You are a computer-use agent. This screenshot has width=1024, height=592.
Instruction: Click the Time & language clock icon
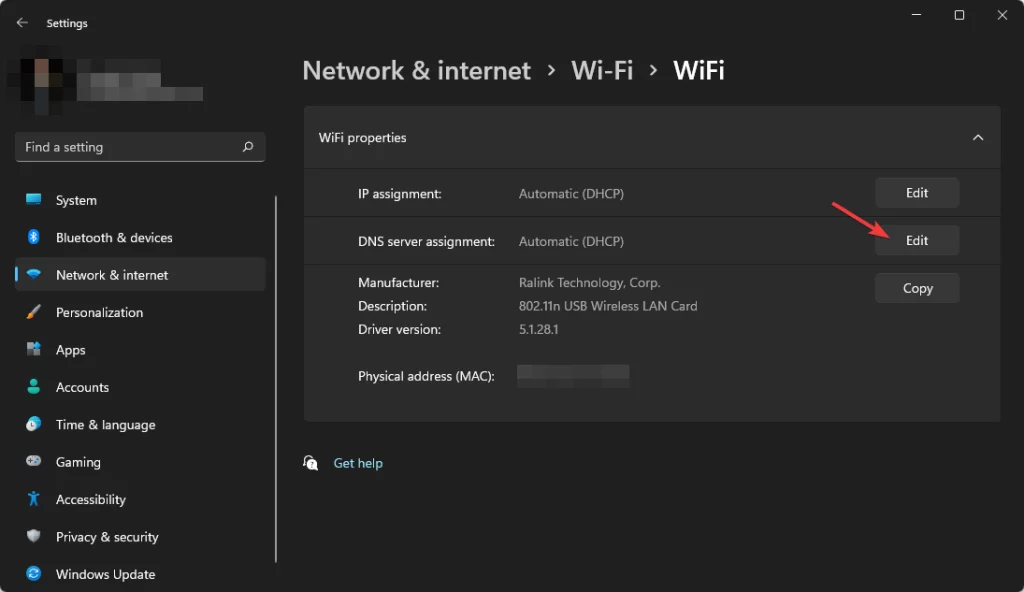[x=33, y=424]
